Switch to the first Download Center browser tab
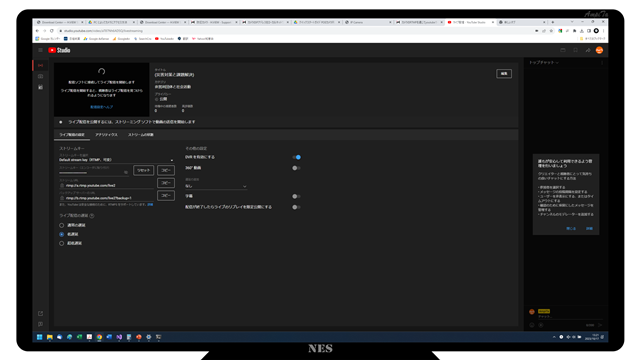 pos(60,22)
